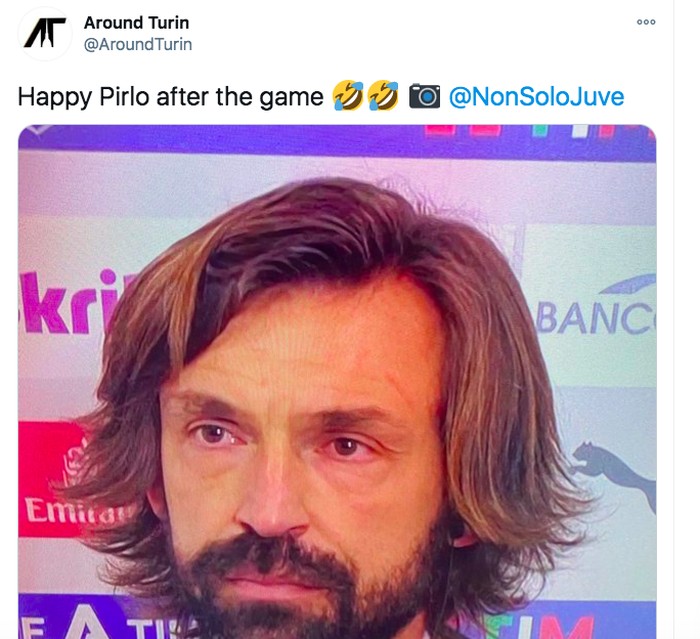
Task: Click the word "game" in the tweet text
Action: coord(293,97)
